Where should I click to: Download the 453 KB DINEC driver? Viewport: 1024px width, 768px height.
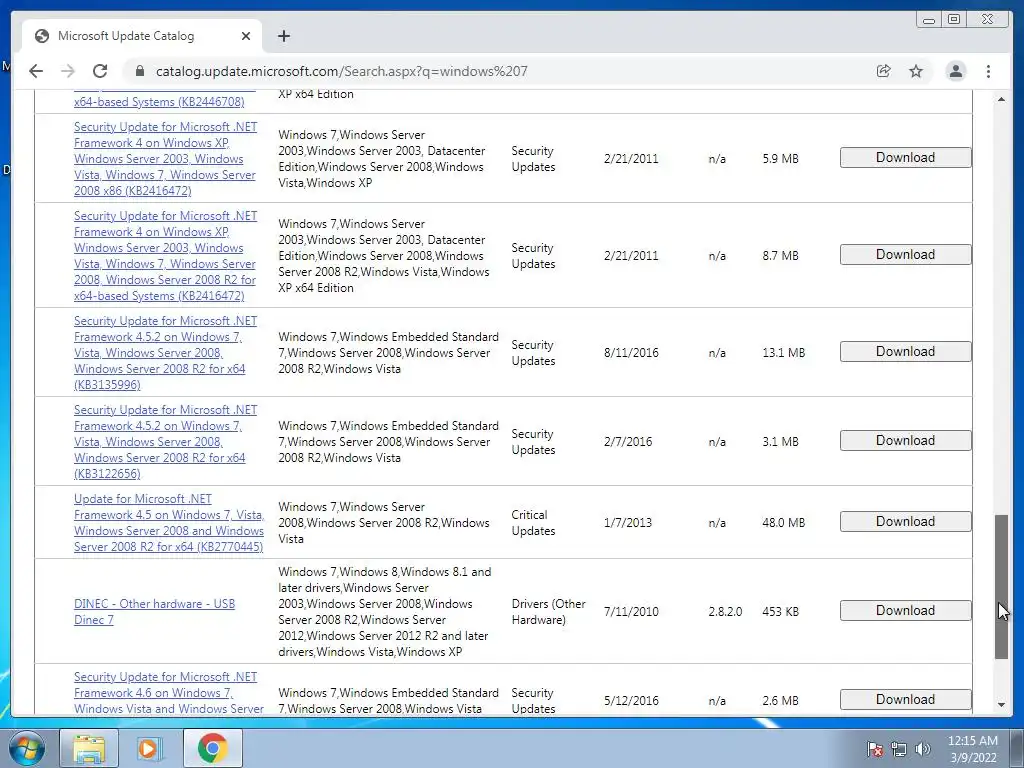coord(905,610)
